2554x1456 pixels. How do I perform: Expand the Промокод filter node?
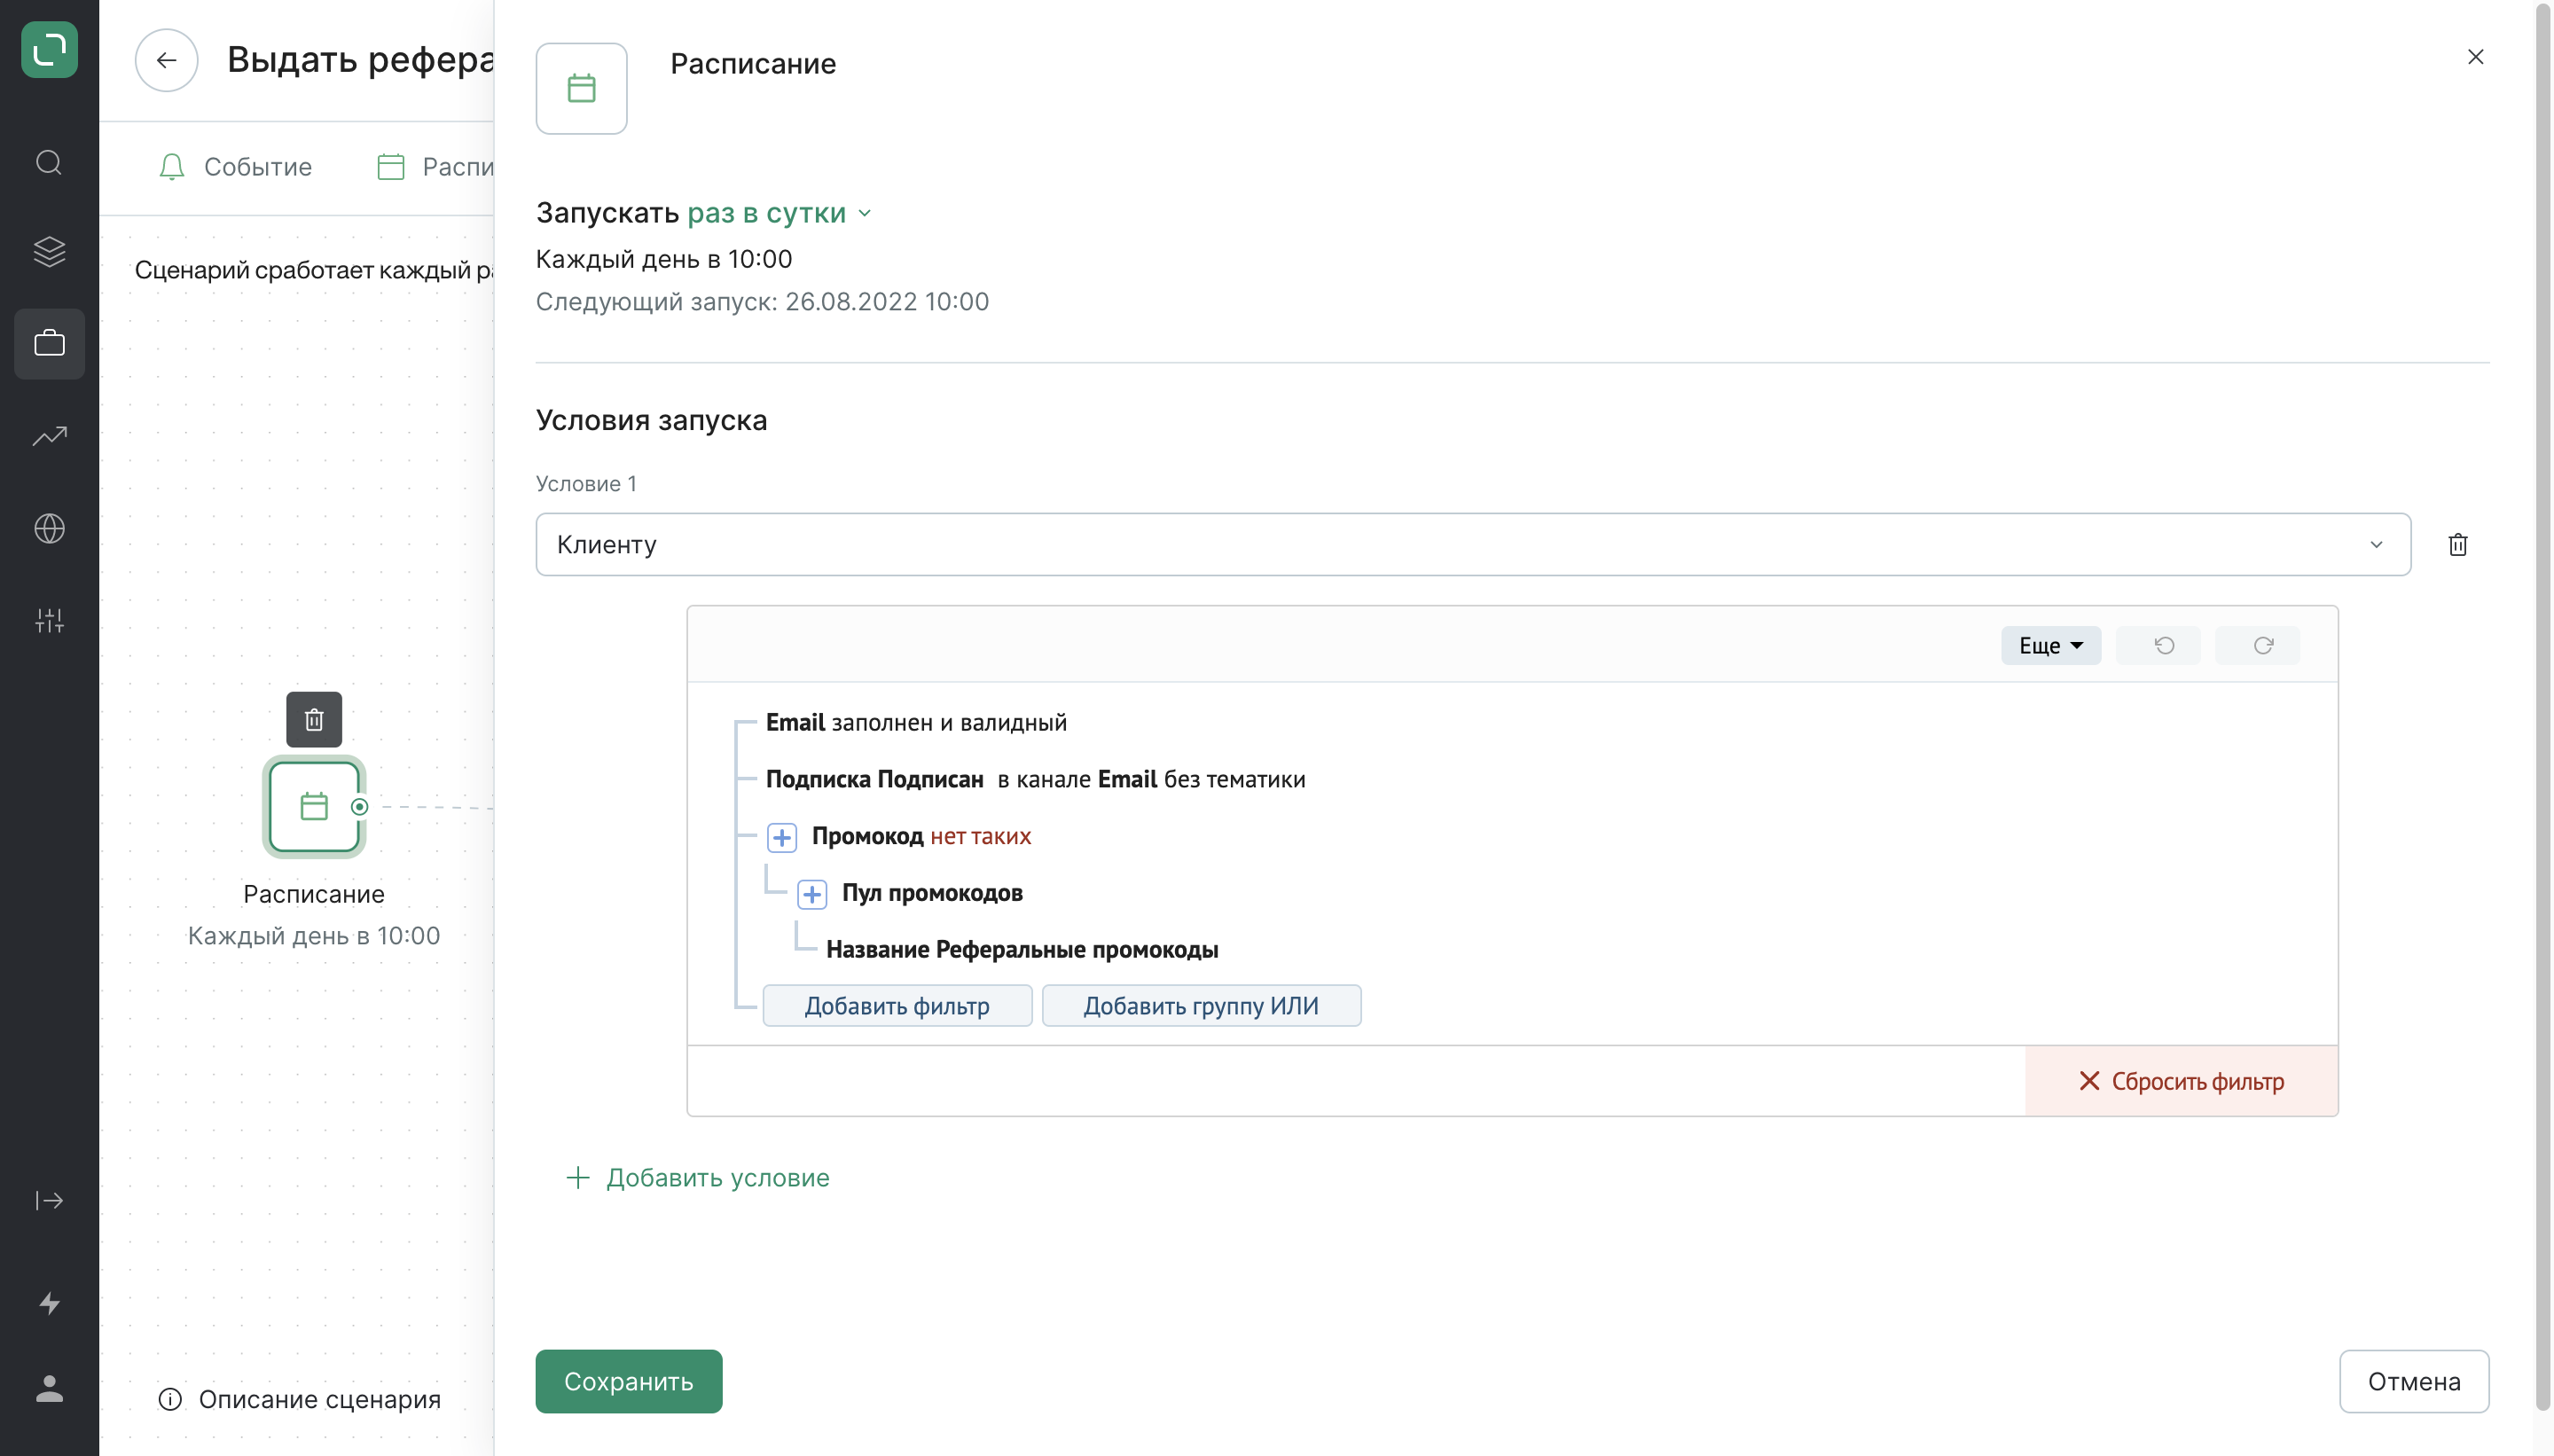(x=782, y=837)
